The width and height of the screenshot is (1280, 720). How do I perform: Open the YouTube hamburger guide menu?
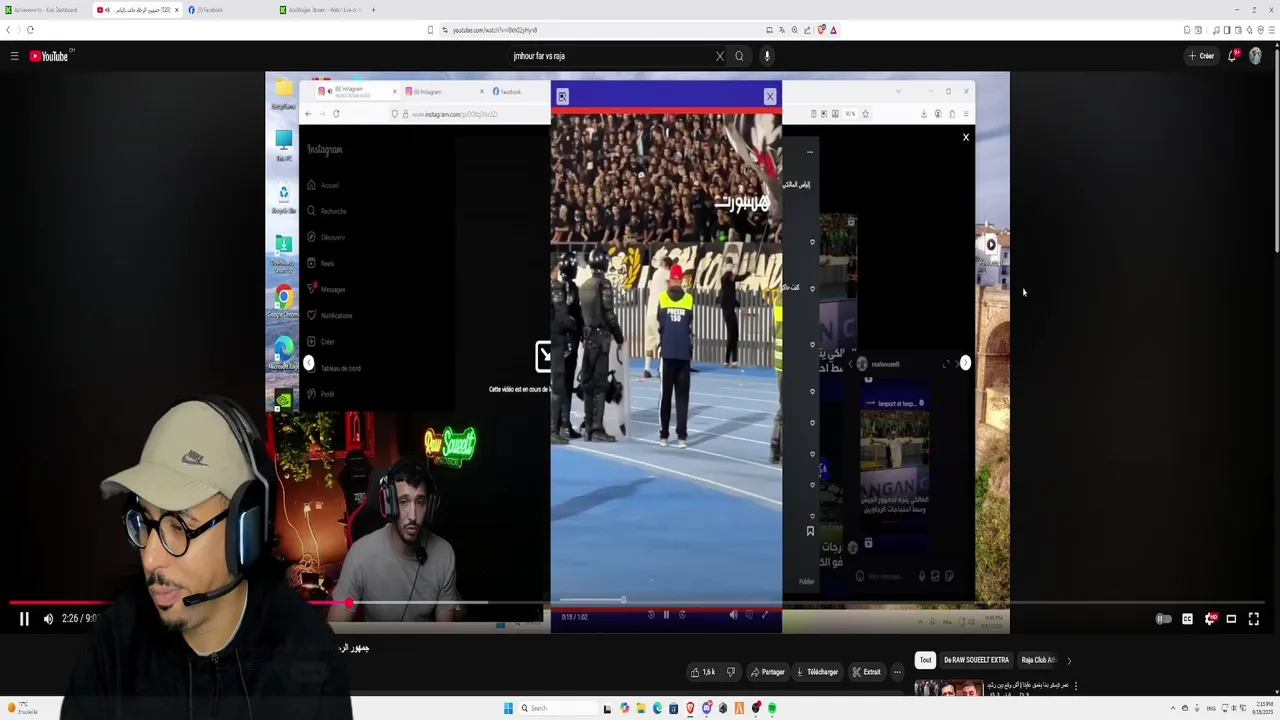click(14, 56)
